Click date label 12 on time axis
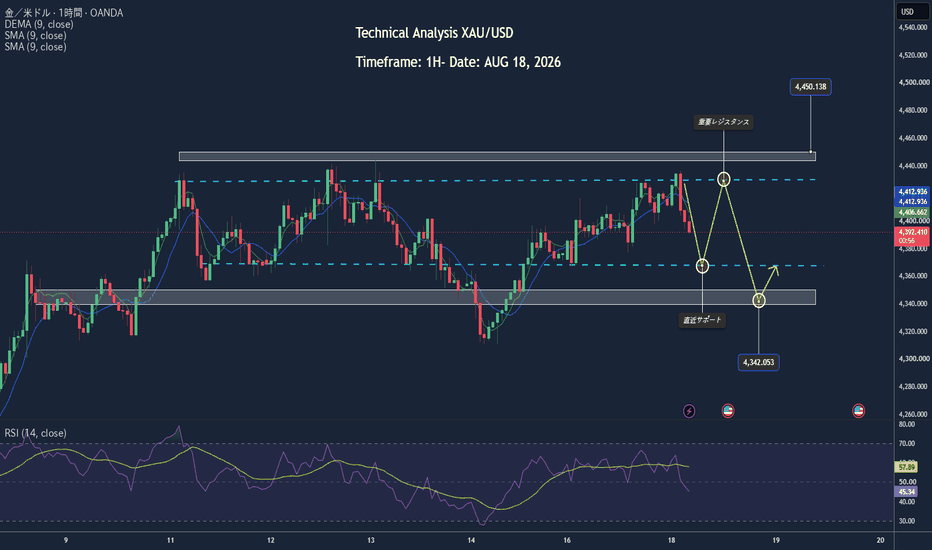This screenshot has height=550, width=932. click(271, 540)
